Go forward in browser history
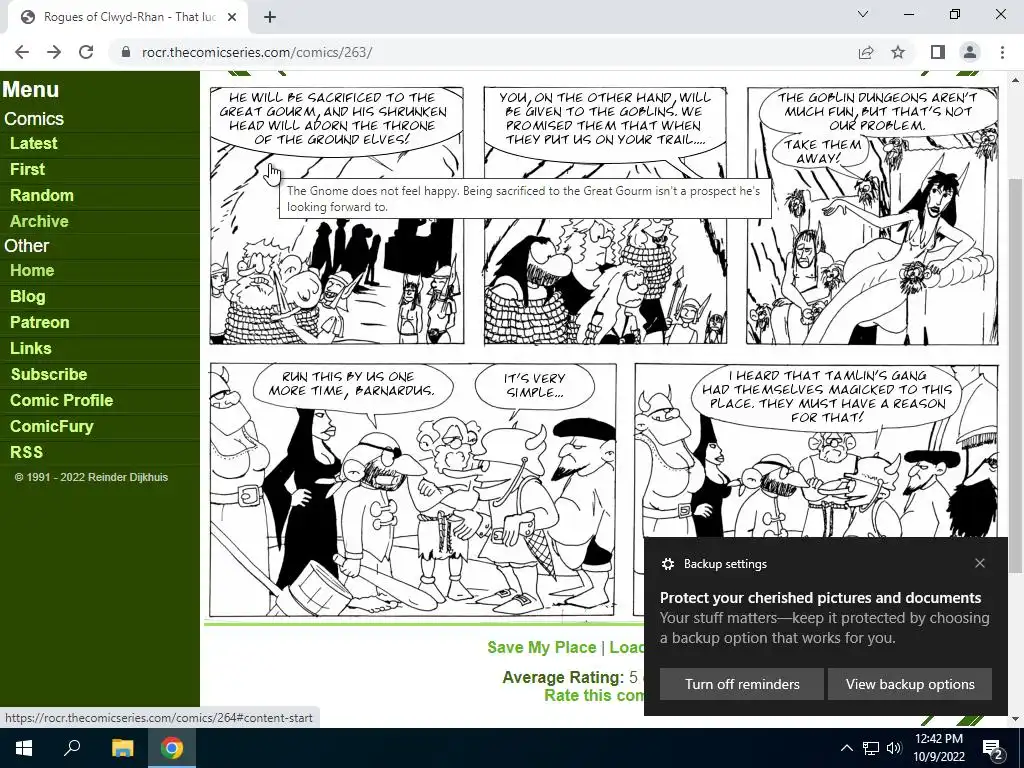Viewport: 1024px width, 768px height. click(54, 52)
